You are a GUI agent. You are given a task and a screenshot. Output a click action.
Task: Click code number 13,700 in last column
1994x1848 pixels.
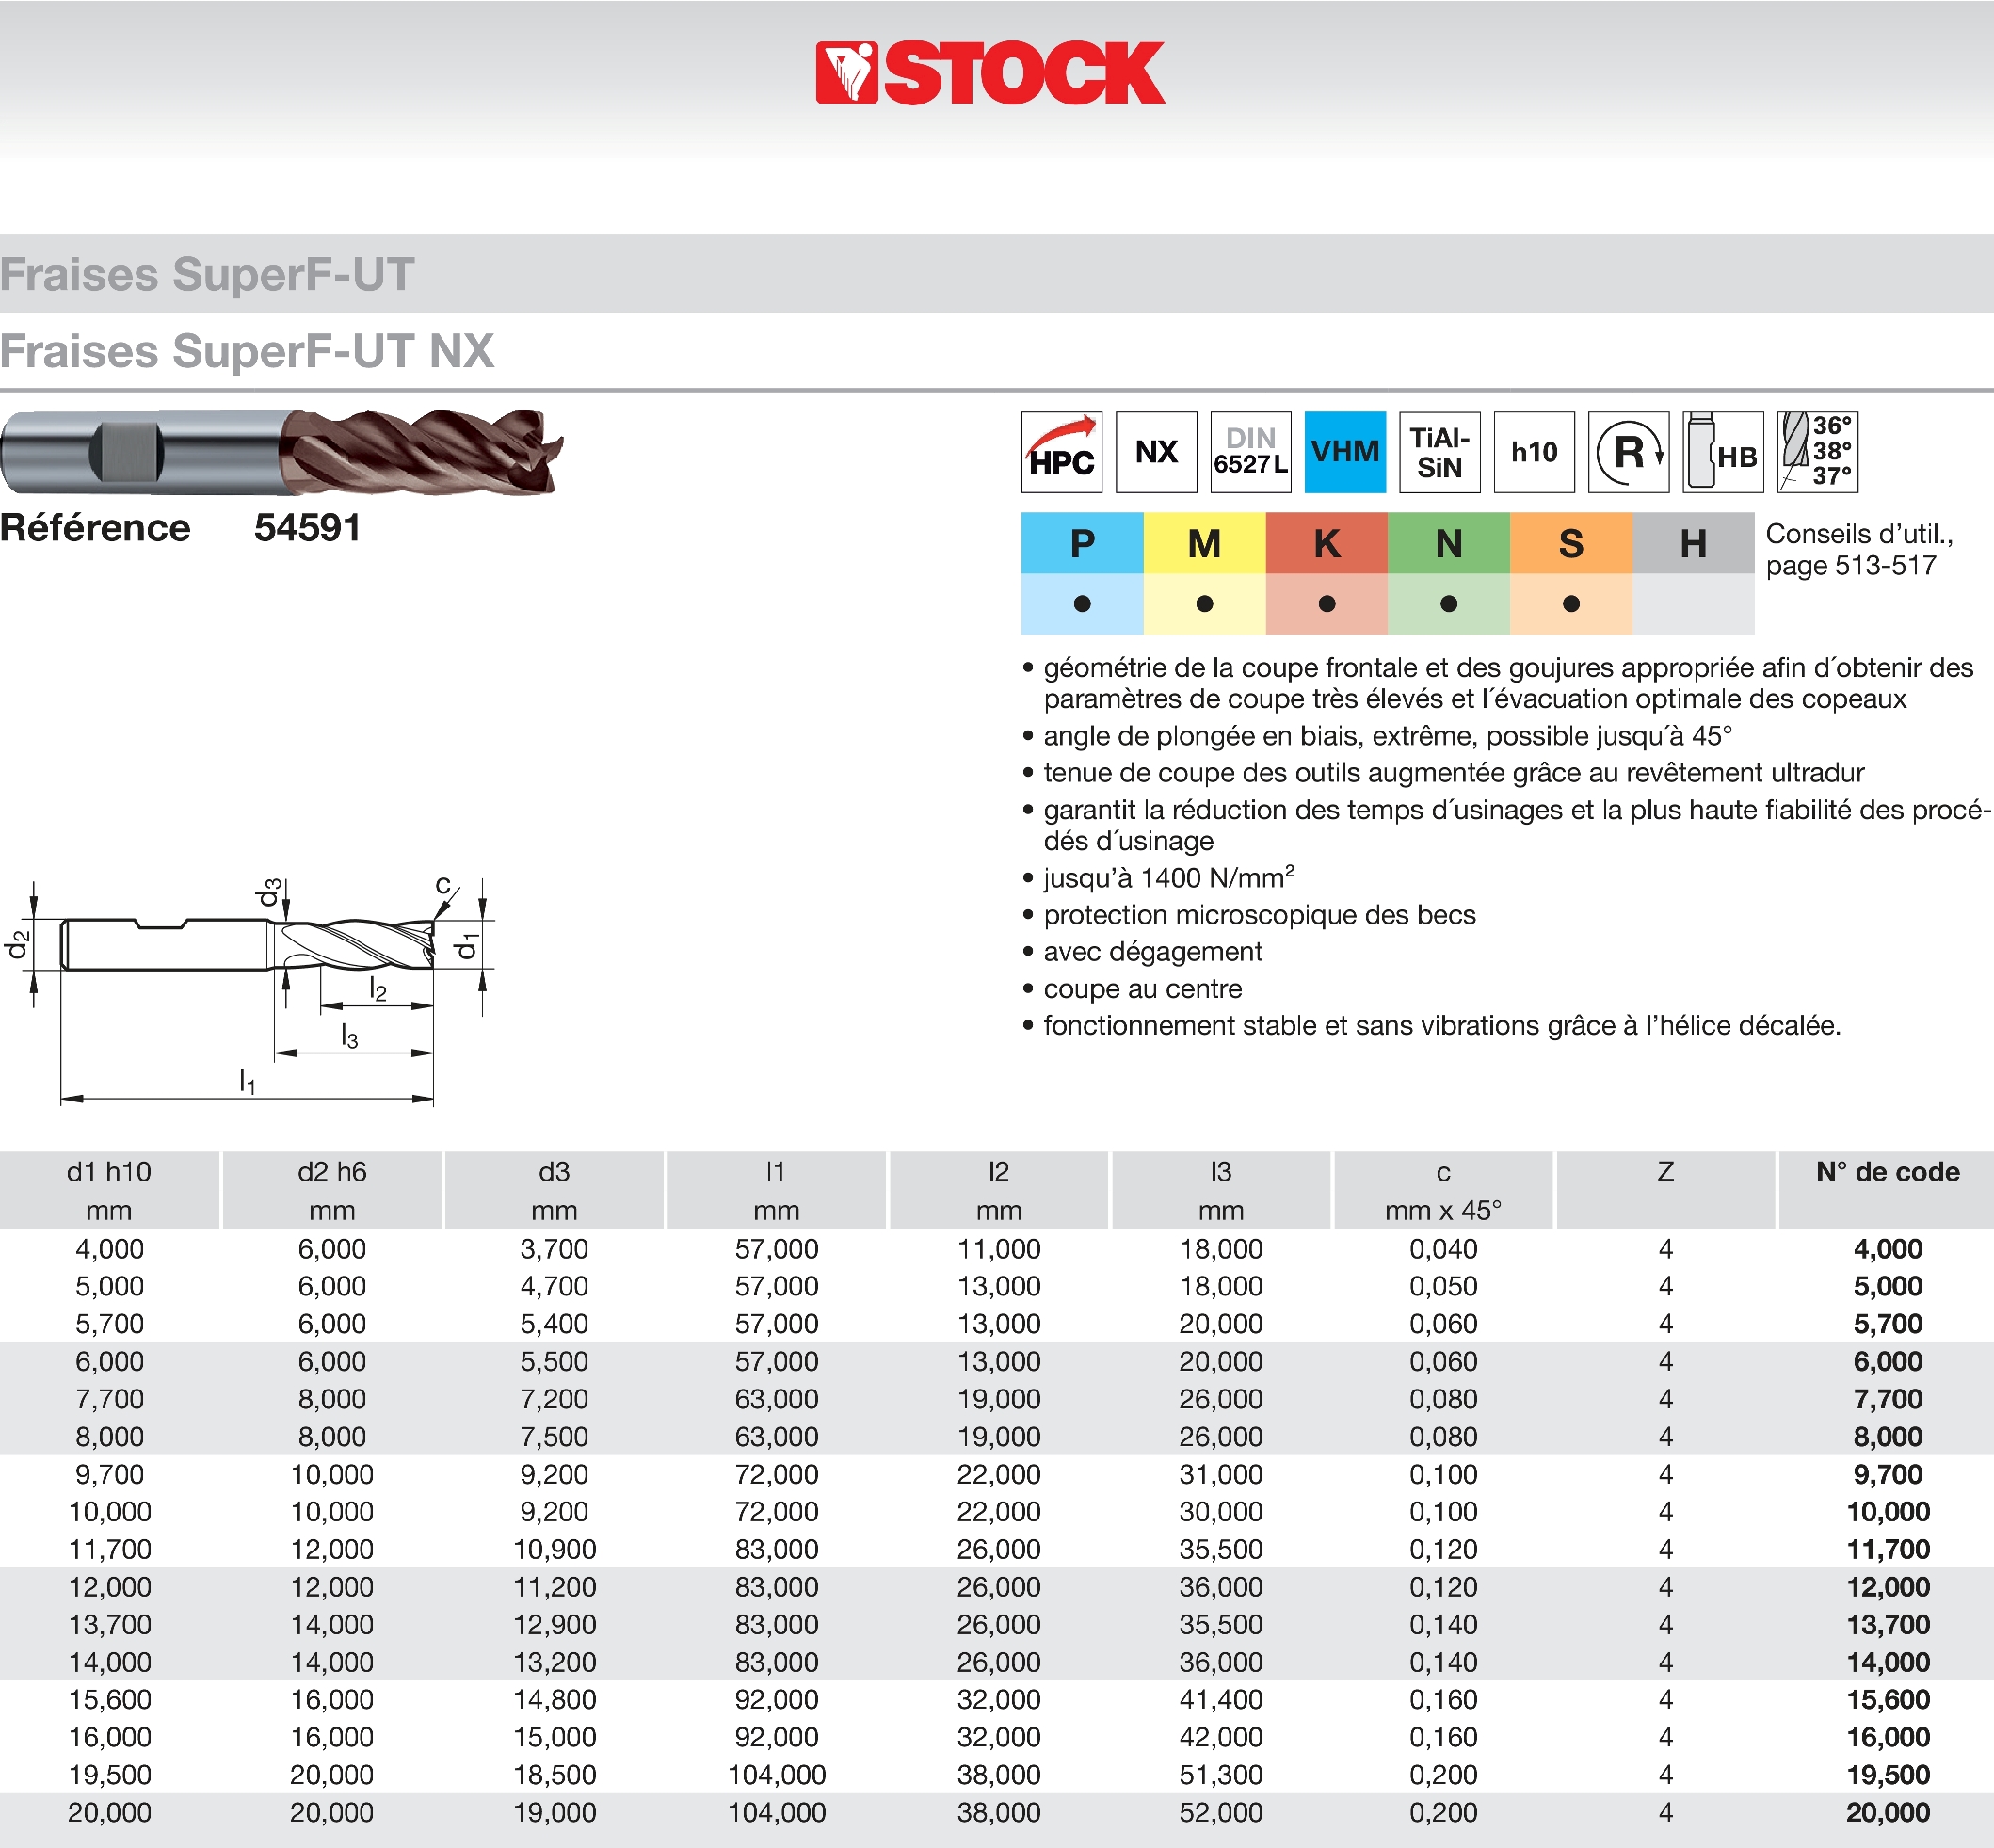point(1887,1625)
